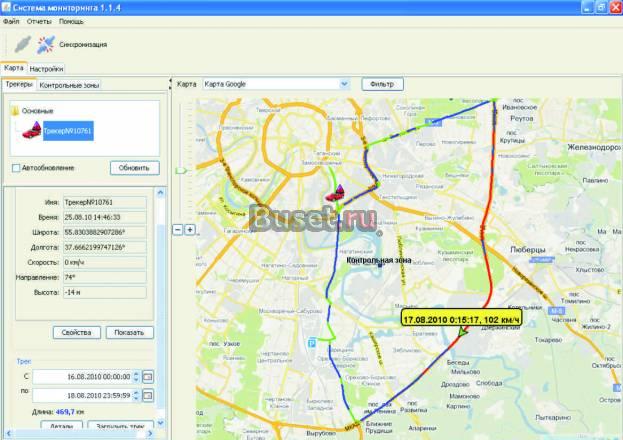The image size is (623, 440).
Task: Select Трекер№10761 in the tracker list
Action: click(x=68, y=131)
